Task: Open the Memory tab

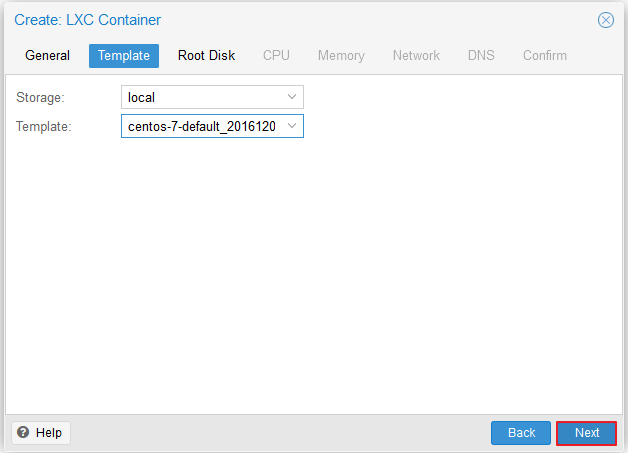Action: pos(341,56)
